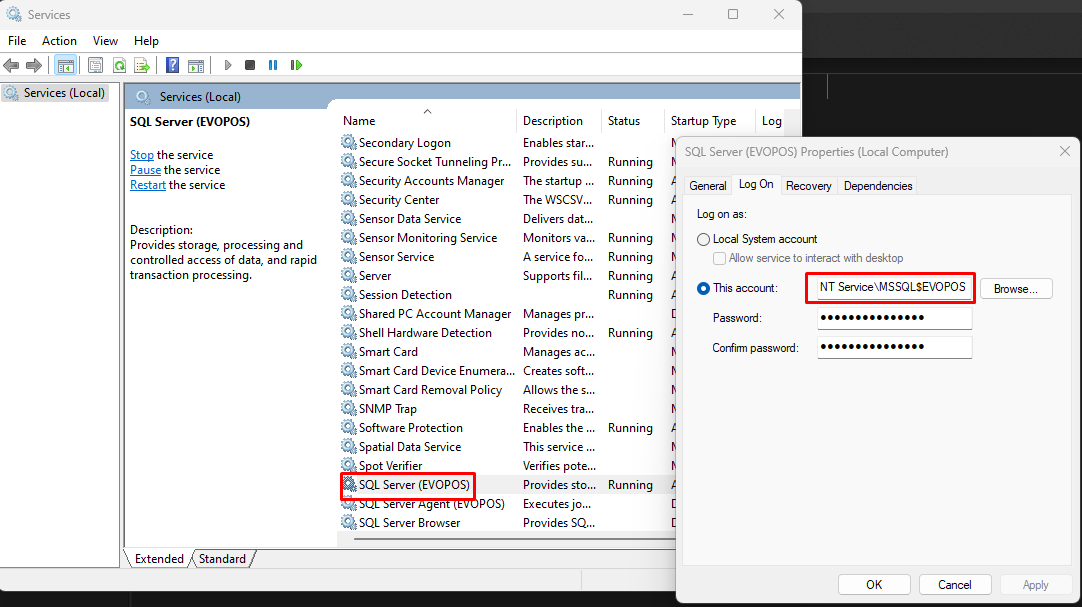This screenshot has height=607, width=1082.
Task: Click the Password input field
Action: [x=894, y=318]
